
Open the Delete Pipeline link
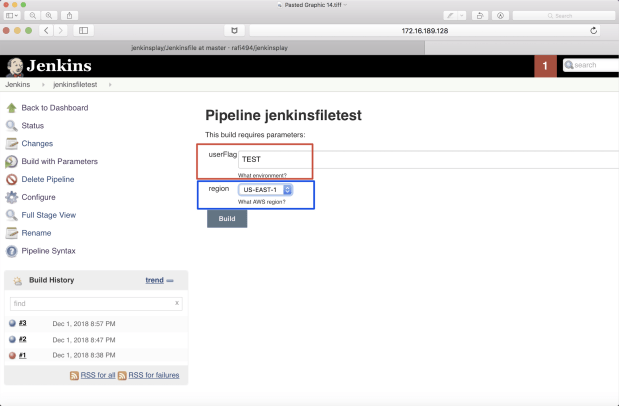click(x=48, y=179)
